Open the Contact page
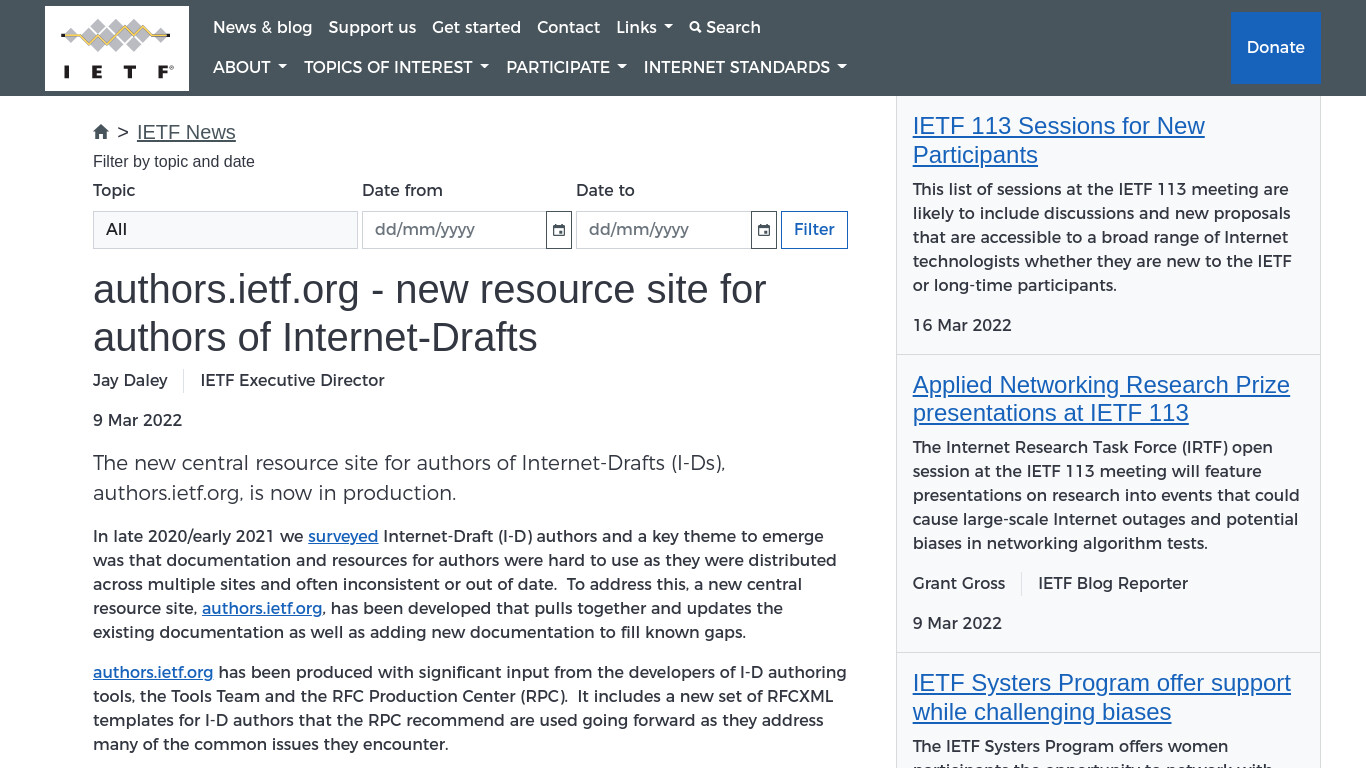Screen dimensions: 1366x768 click(568, 27)
